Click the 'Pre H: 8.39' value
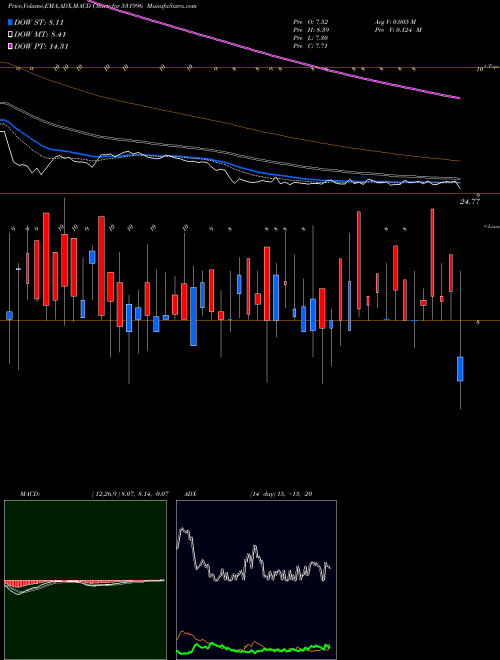This screenshot has width=500, height=660. (x=311, y=29)
